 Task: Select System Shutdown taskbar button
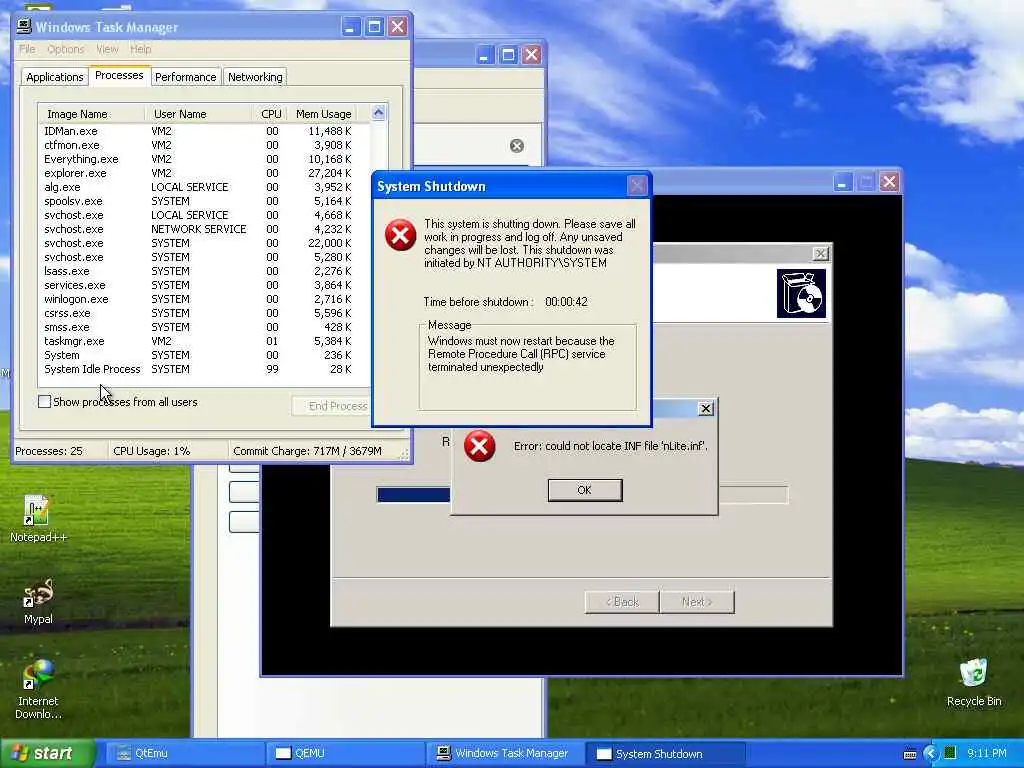pos(663,754)
